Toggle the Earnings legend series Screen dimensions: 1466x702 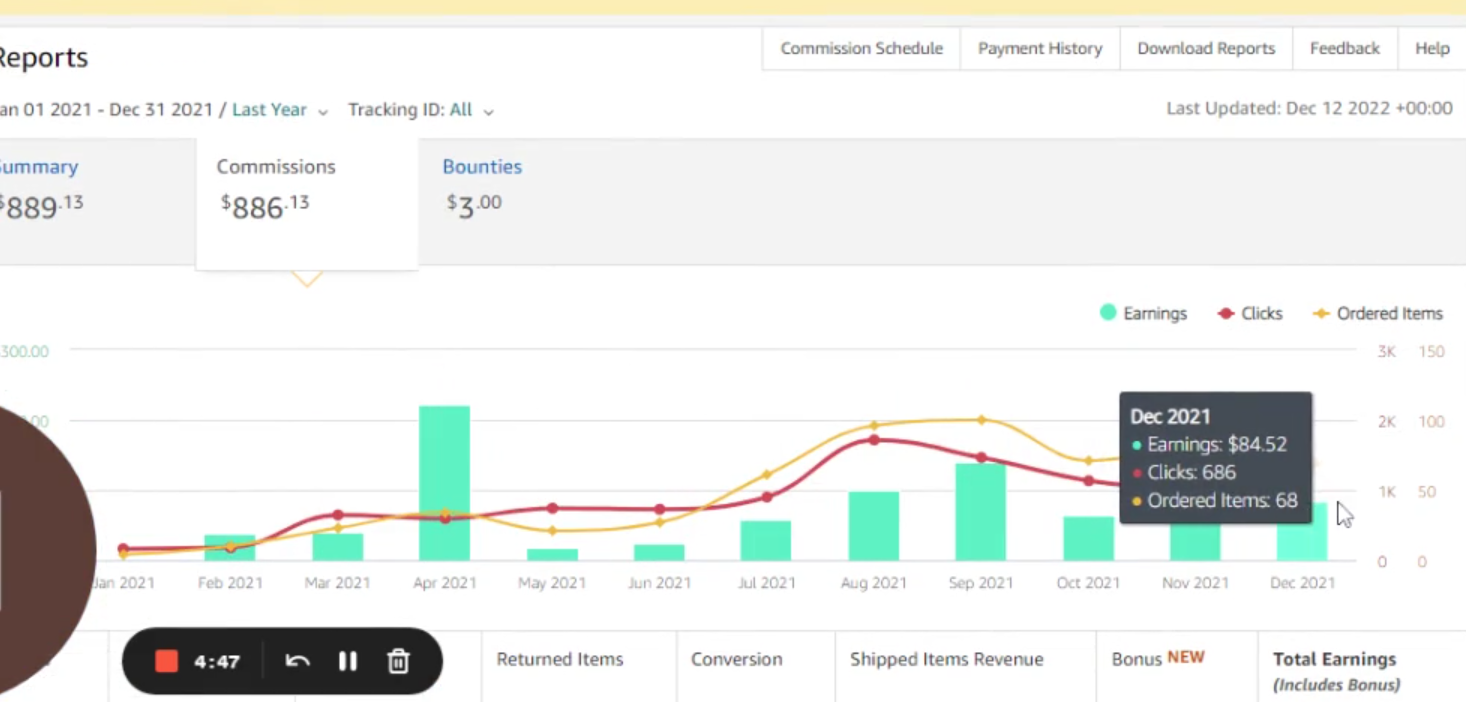(1143, 313)
